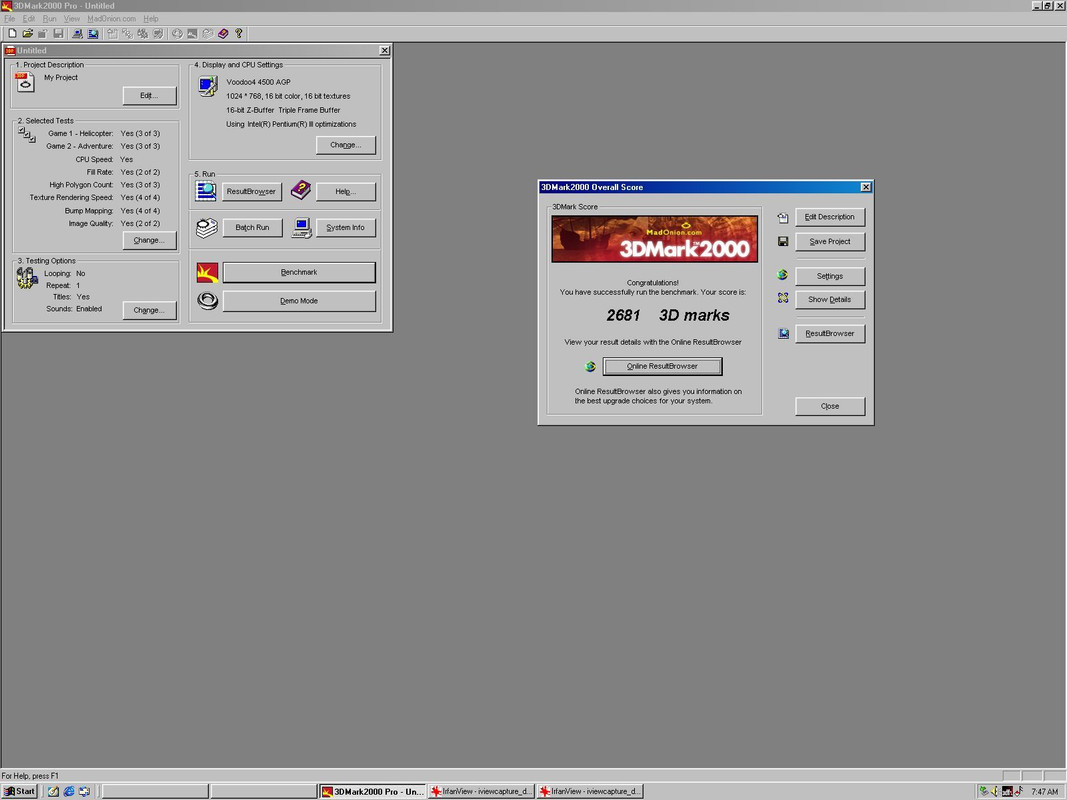1067x800 pixels.
Task: Click Edit... under Project Description
Action: pos(149,95)
